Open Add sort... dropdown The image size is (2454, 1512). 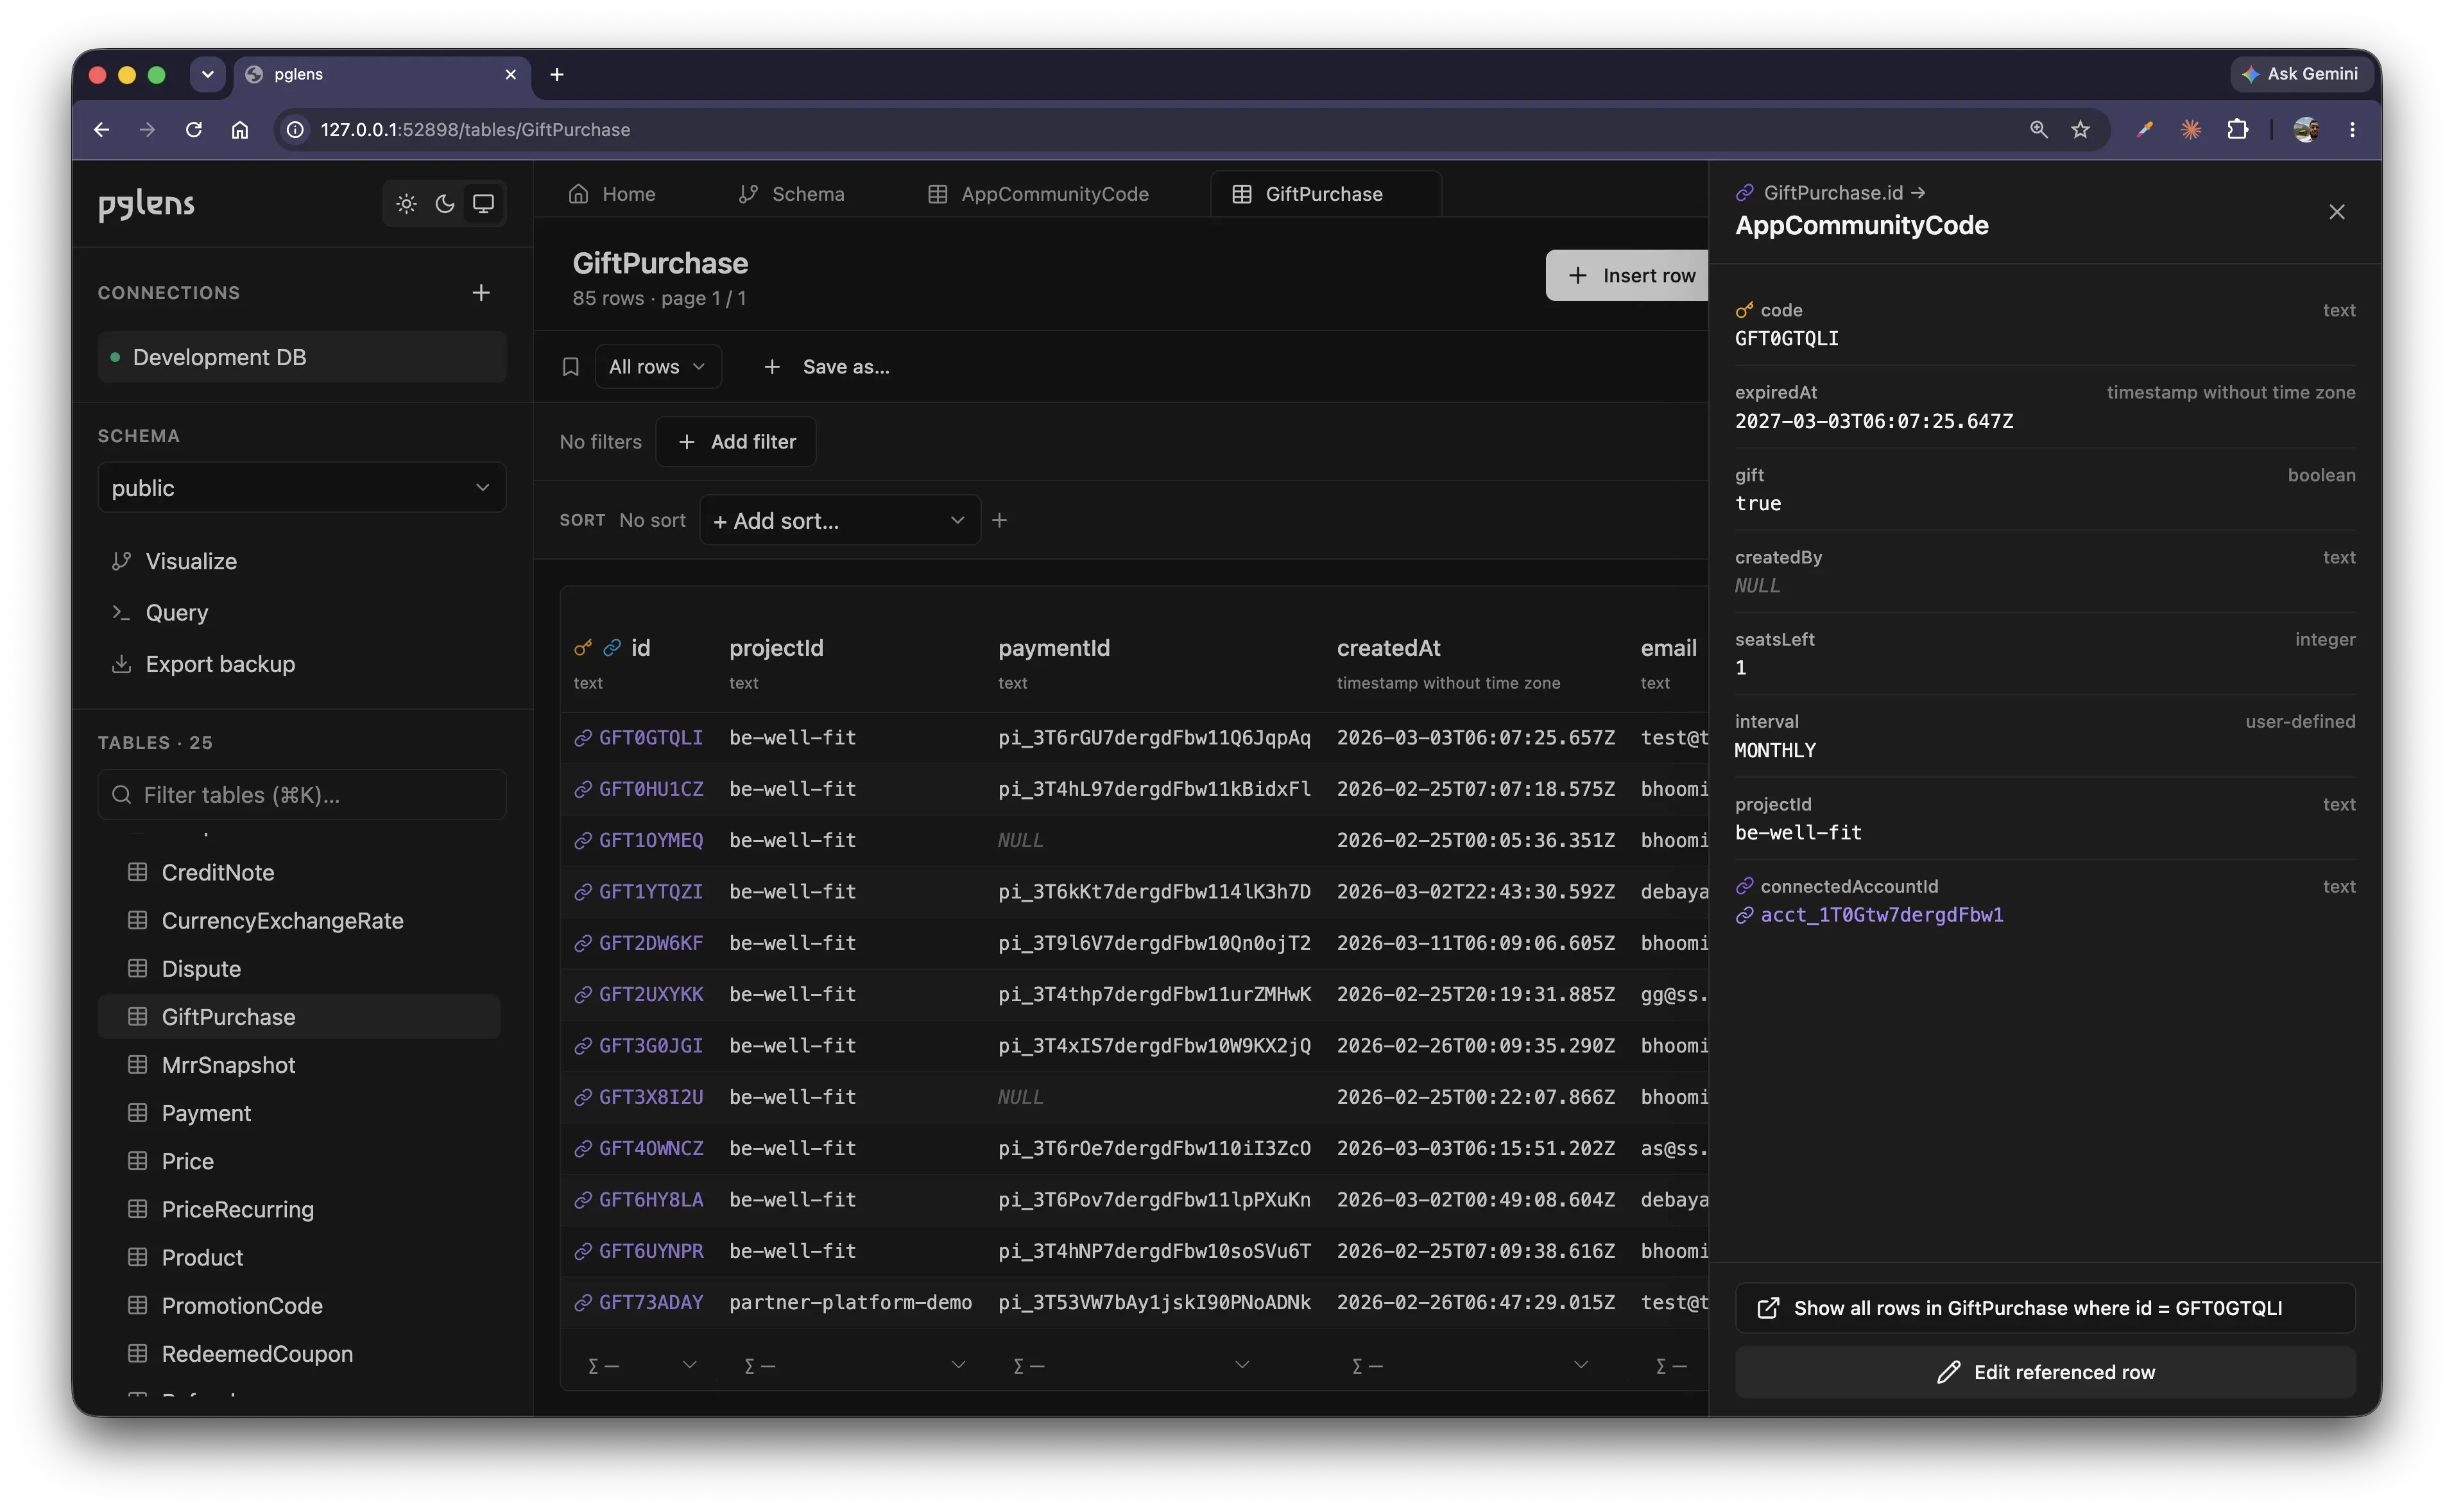click(x=840, y=521)
